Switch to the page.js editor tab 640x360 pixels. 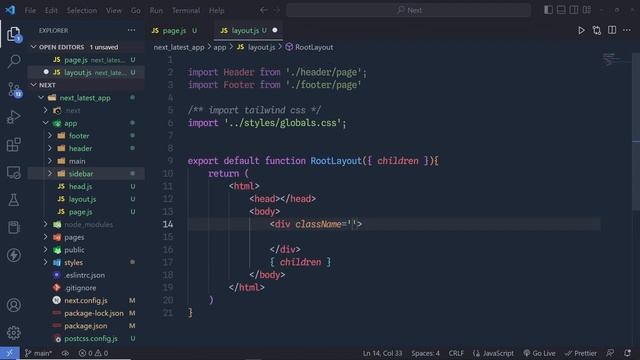click(x=178, y=30)
